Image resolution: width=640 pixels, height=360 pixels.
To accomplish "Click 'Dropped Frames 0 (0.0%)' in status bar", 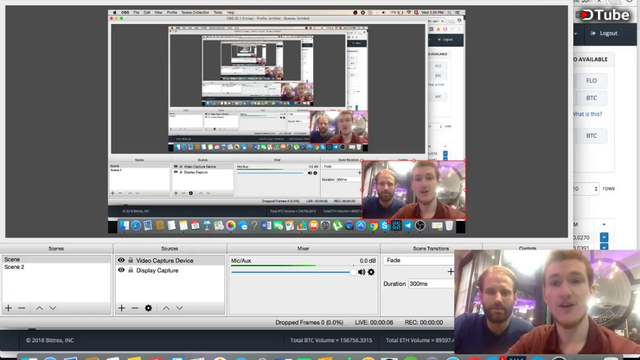I will point(309,322).
